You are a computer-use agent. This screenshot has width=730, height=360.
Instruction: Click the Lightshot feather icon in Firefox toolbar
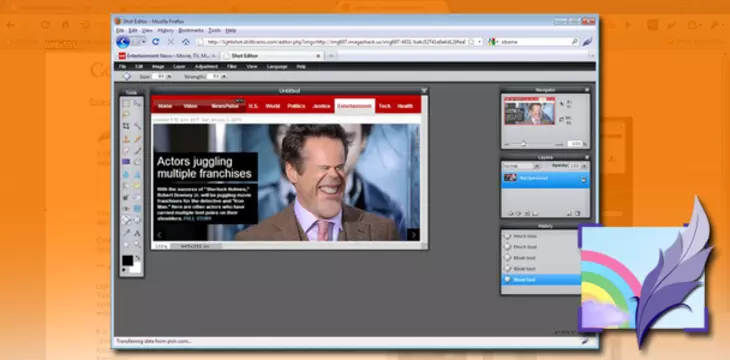click(587, 41)
